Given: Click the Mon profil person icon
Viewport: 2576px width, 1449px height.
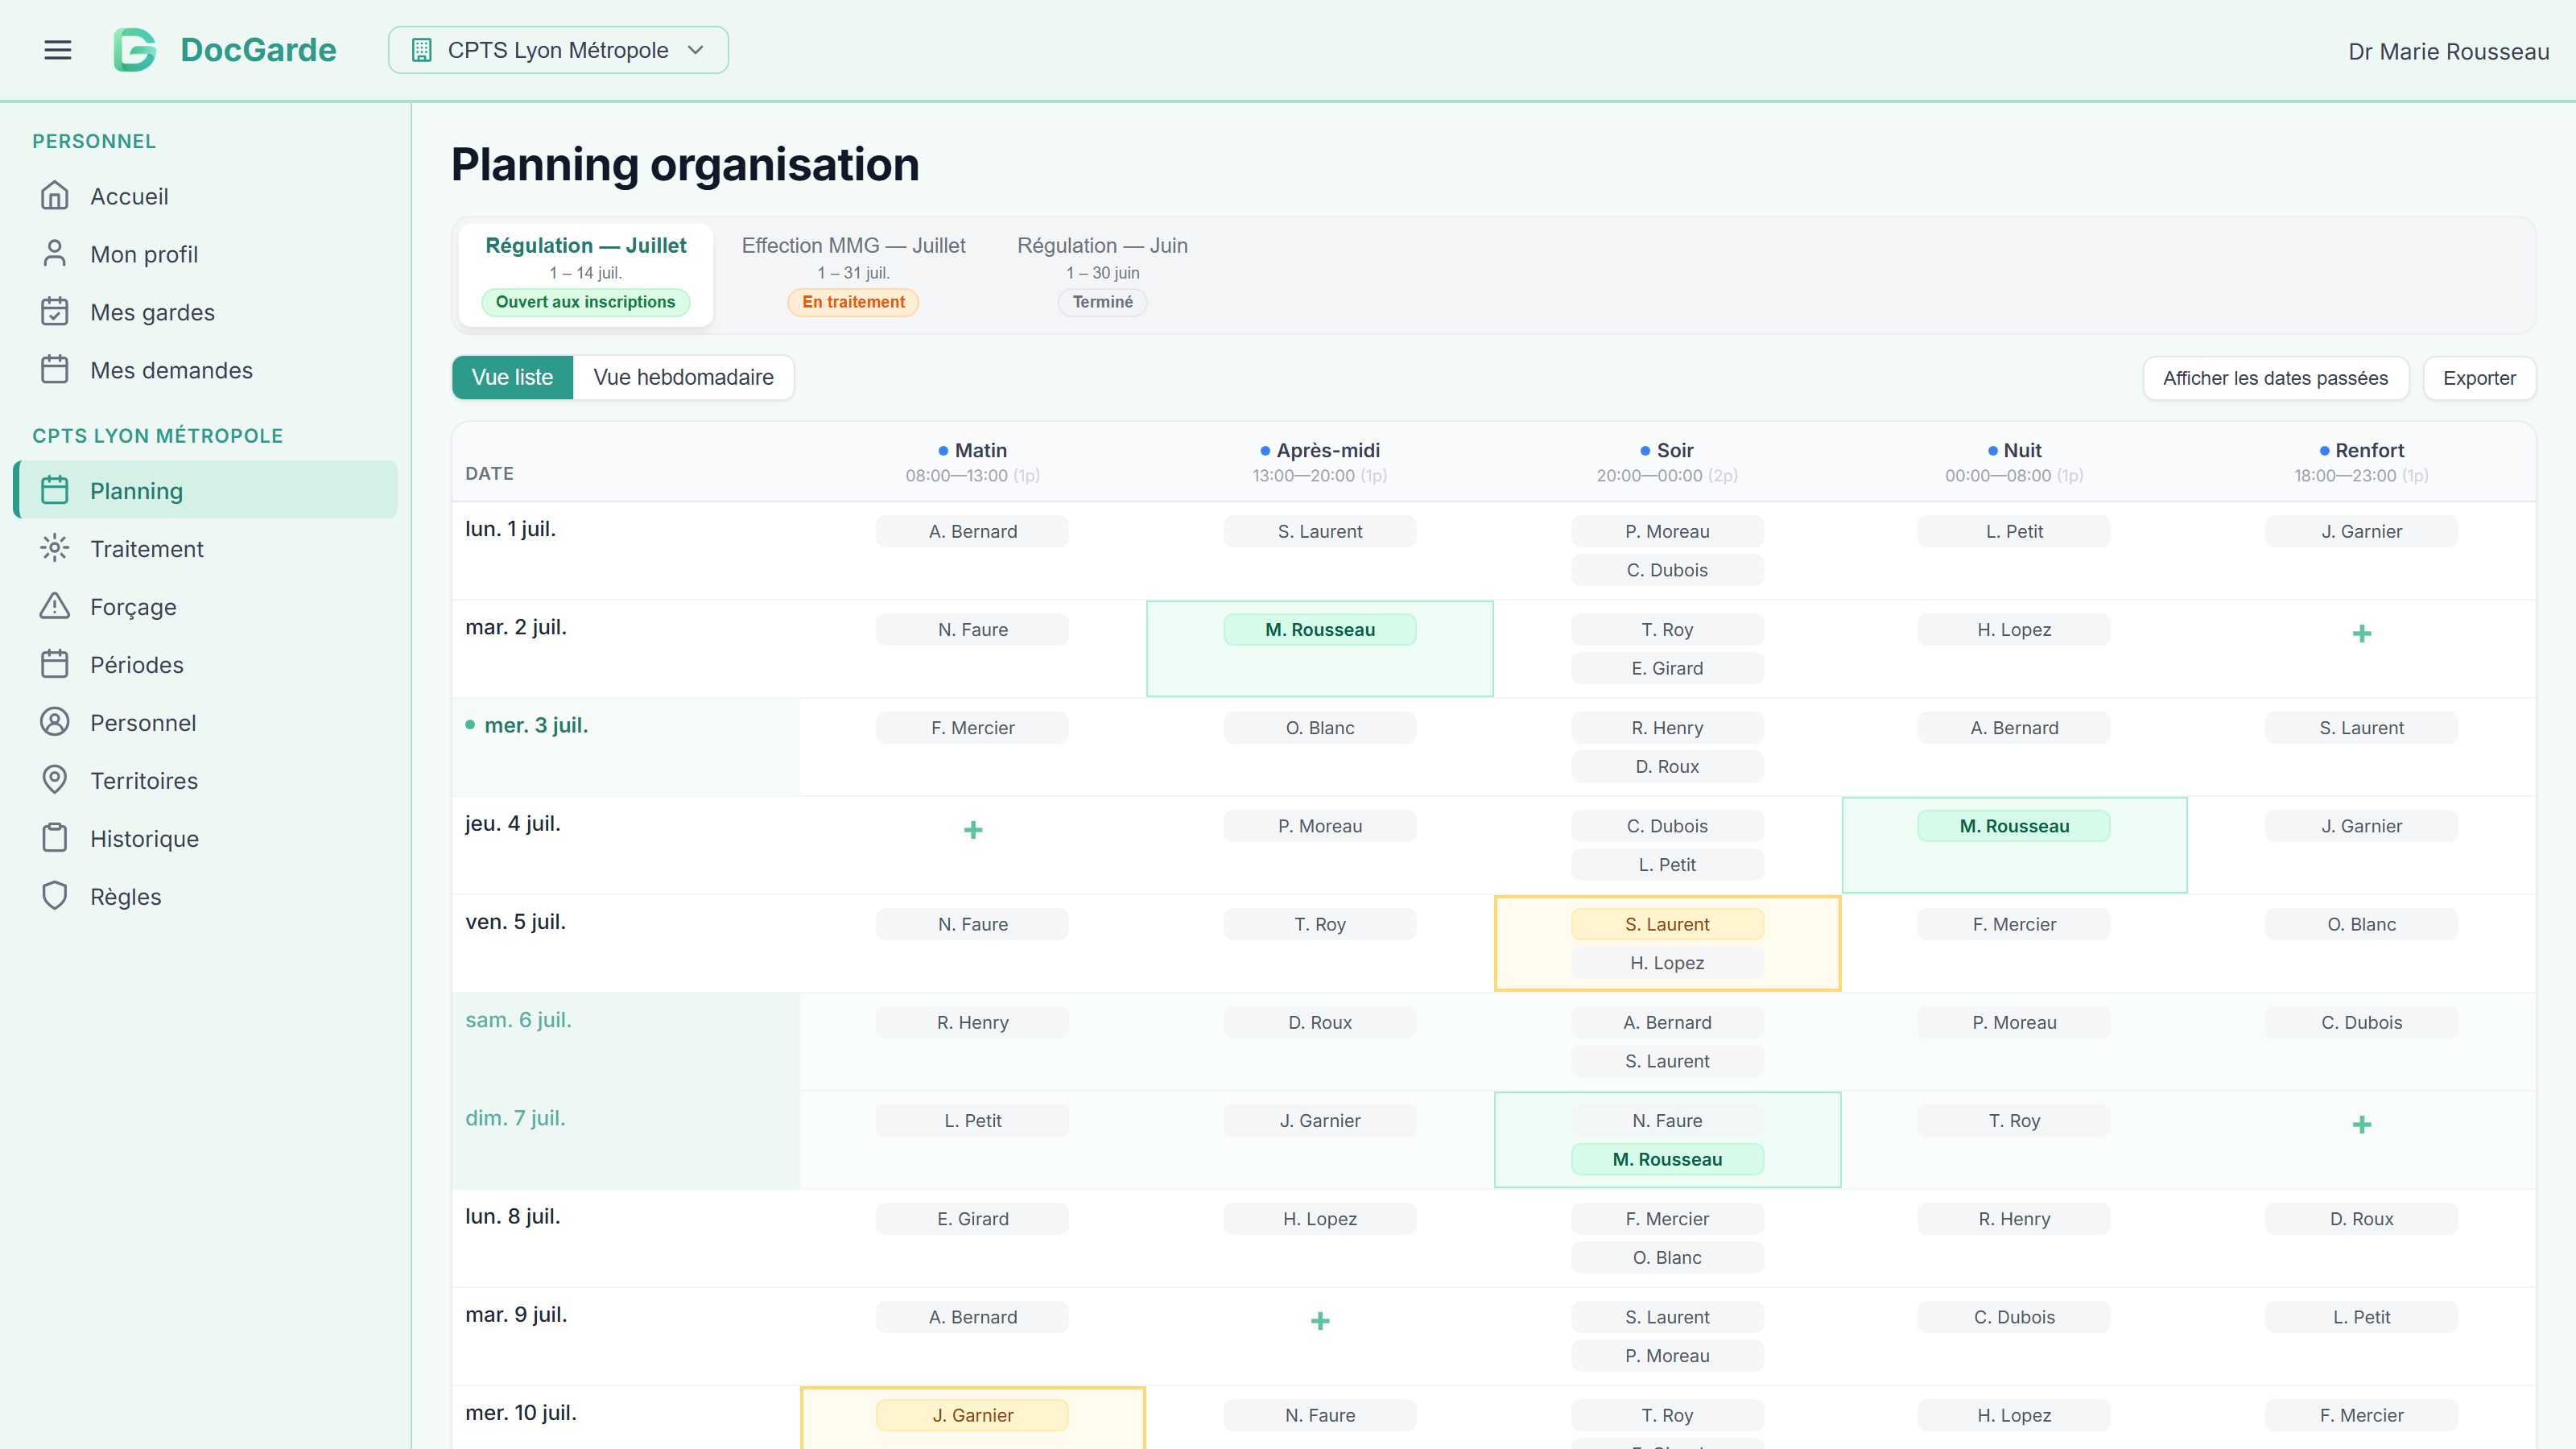Looking at the screenshot, I should (x=55, y=254).
